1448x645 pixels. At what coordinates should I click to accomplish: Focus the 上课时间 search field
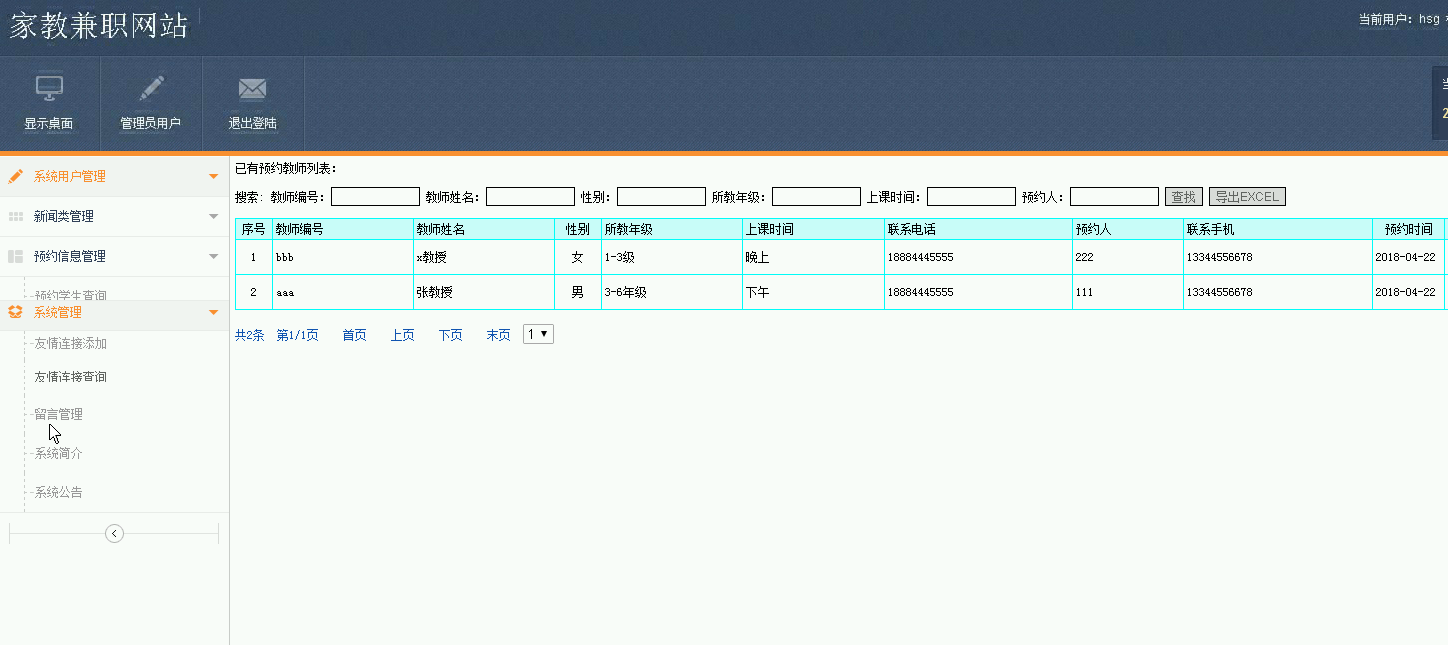click(x=971, y=197)
